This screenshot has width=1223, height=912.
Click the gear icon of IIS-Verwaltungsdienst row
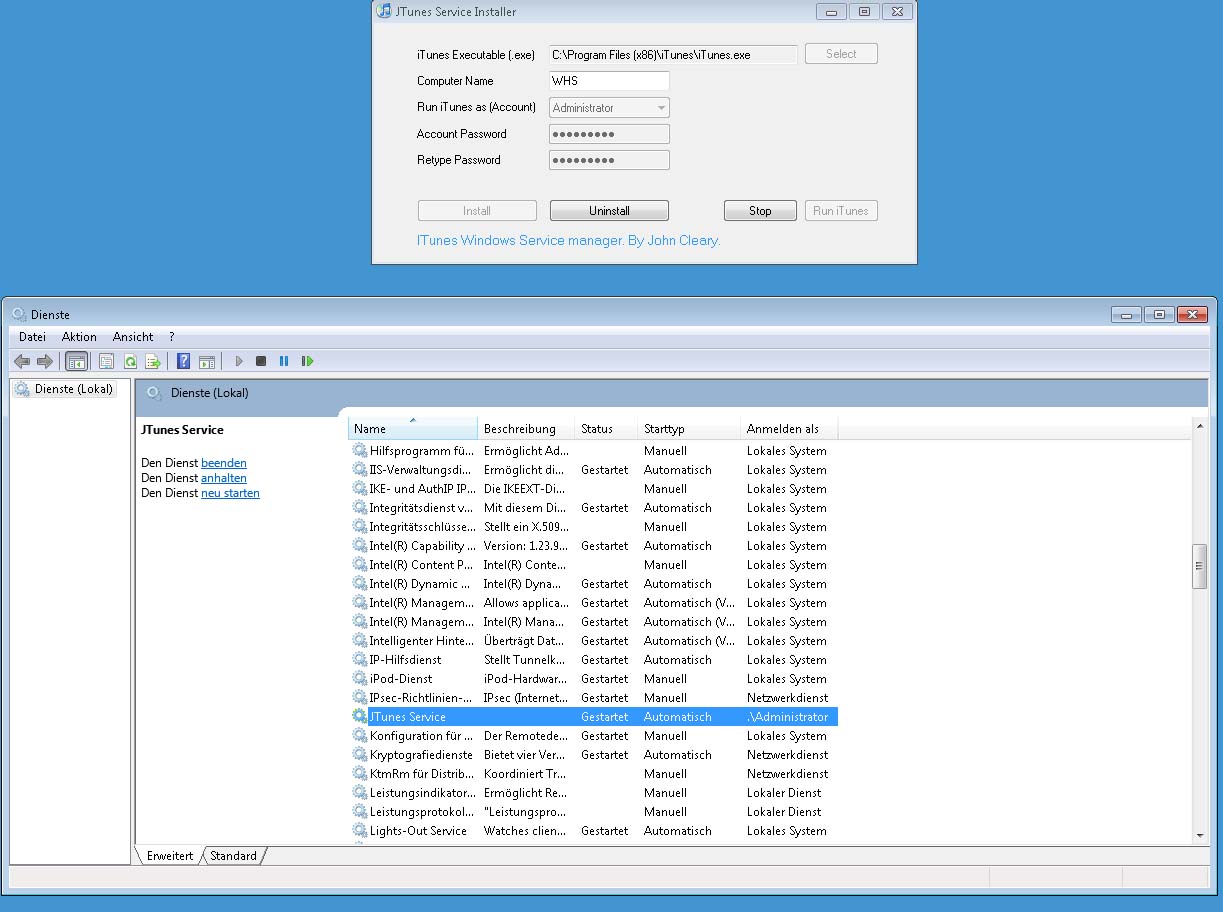(x=360, y=469)
